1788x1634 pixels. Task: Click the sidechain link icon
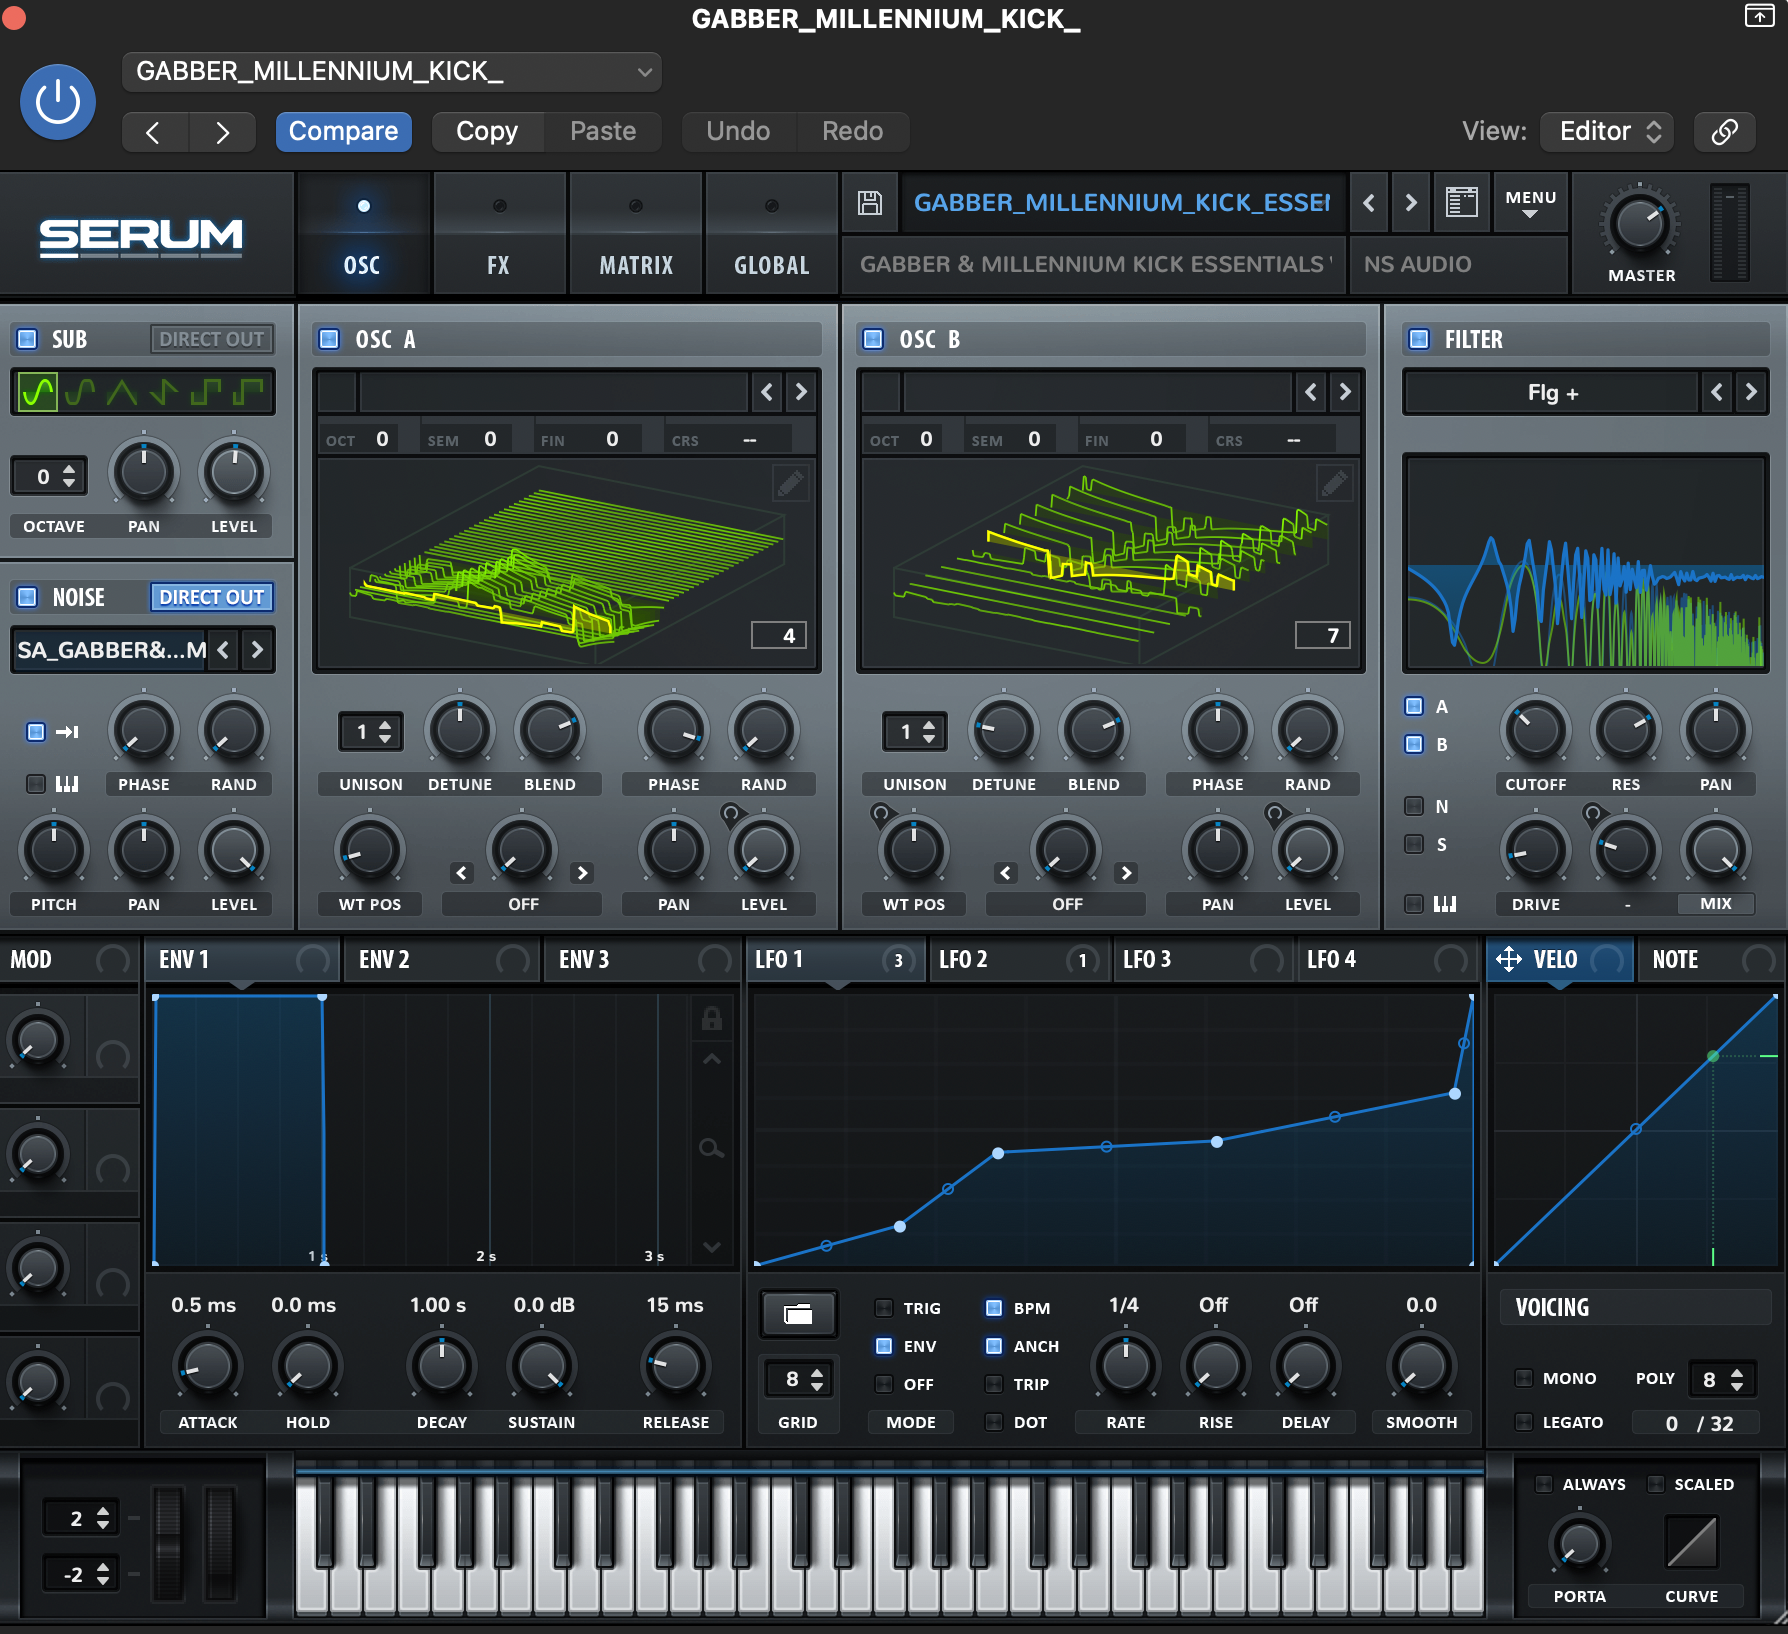(x=1724, y=131)
